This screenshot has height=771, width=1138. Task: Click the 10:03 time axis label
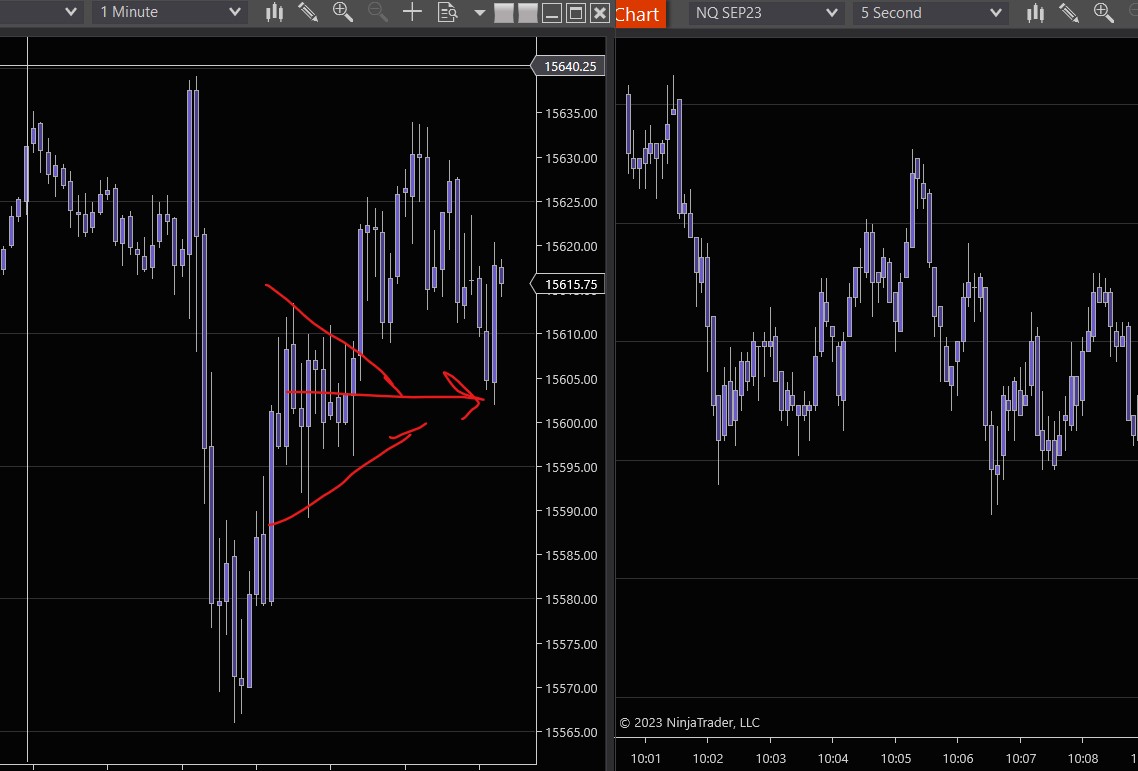click(x=771, y=759)
